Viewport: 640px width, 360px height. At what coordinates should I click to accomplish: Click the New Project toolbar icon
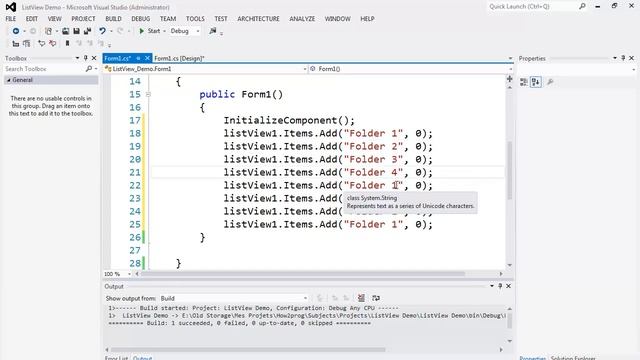tap(48, 31)
